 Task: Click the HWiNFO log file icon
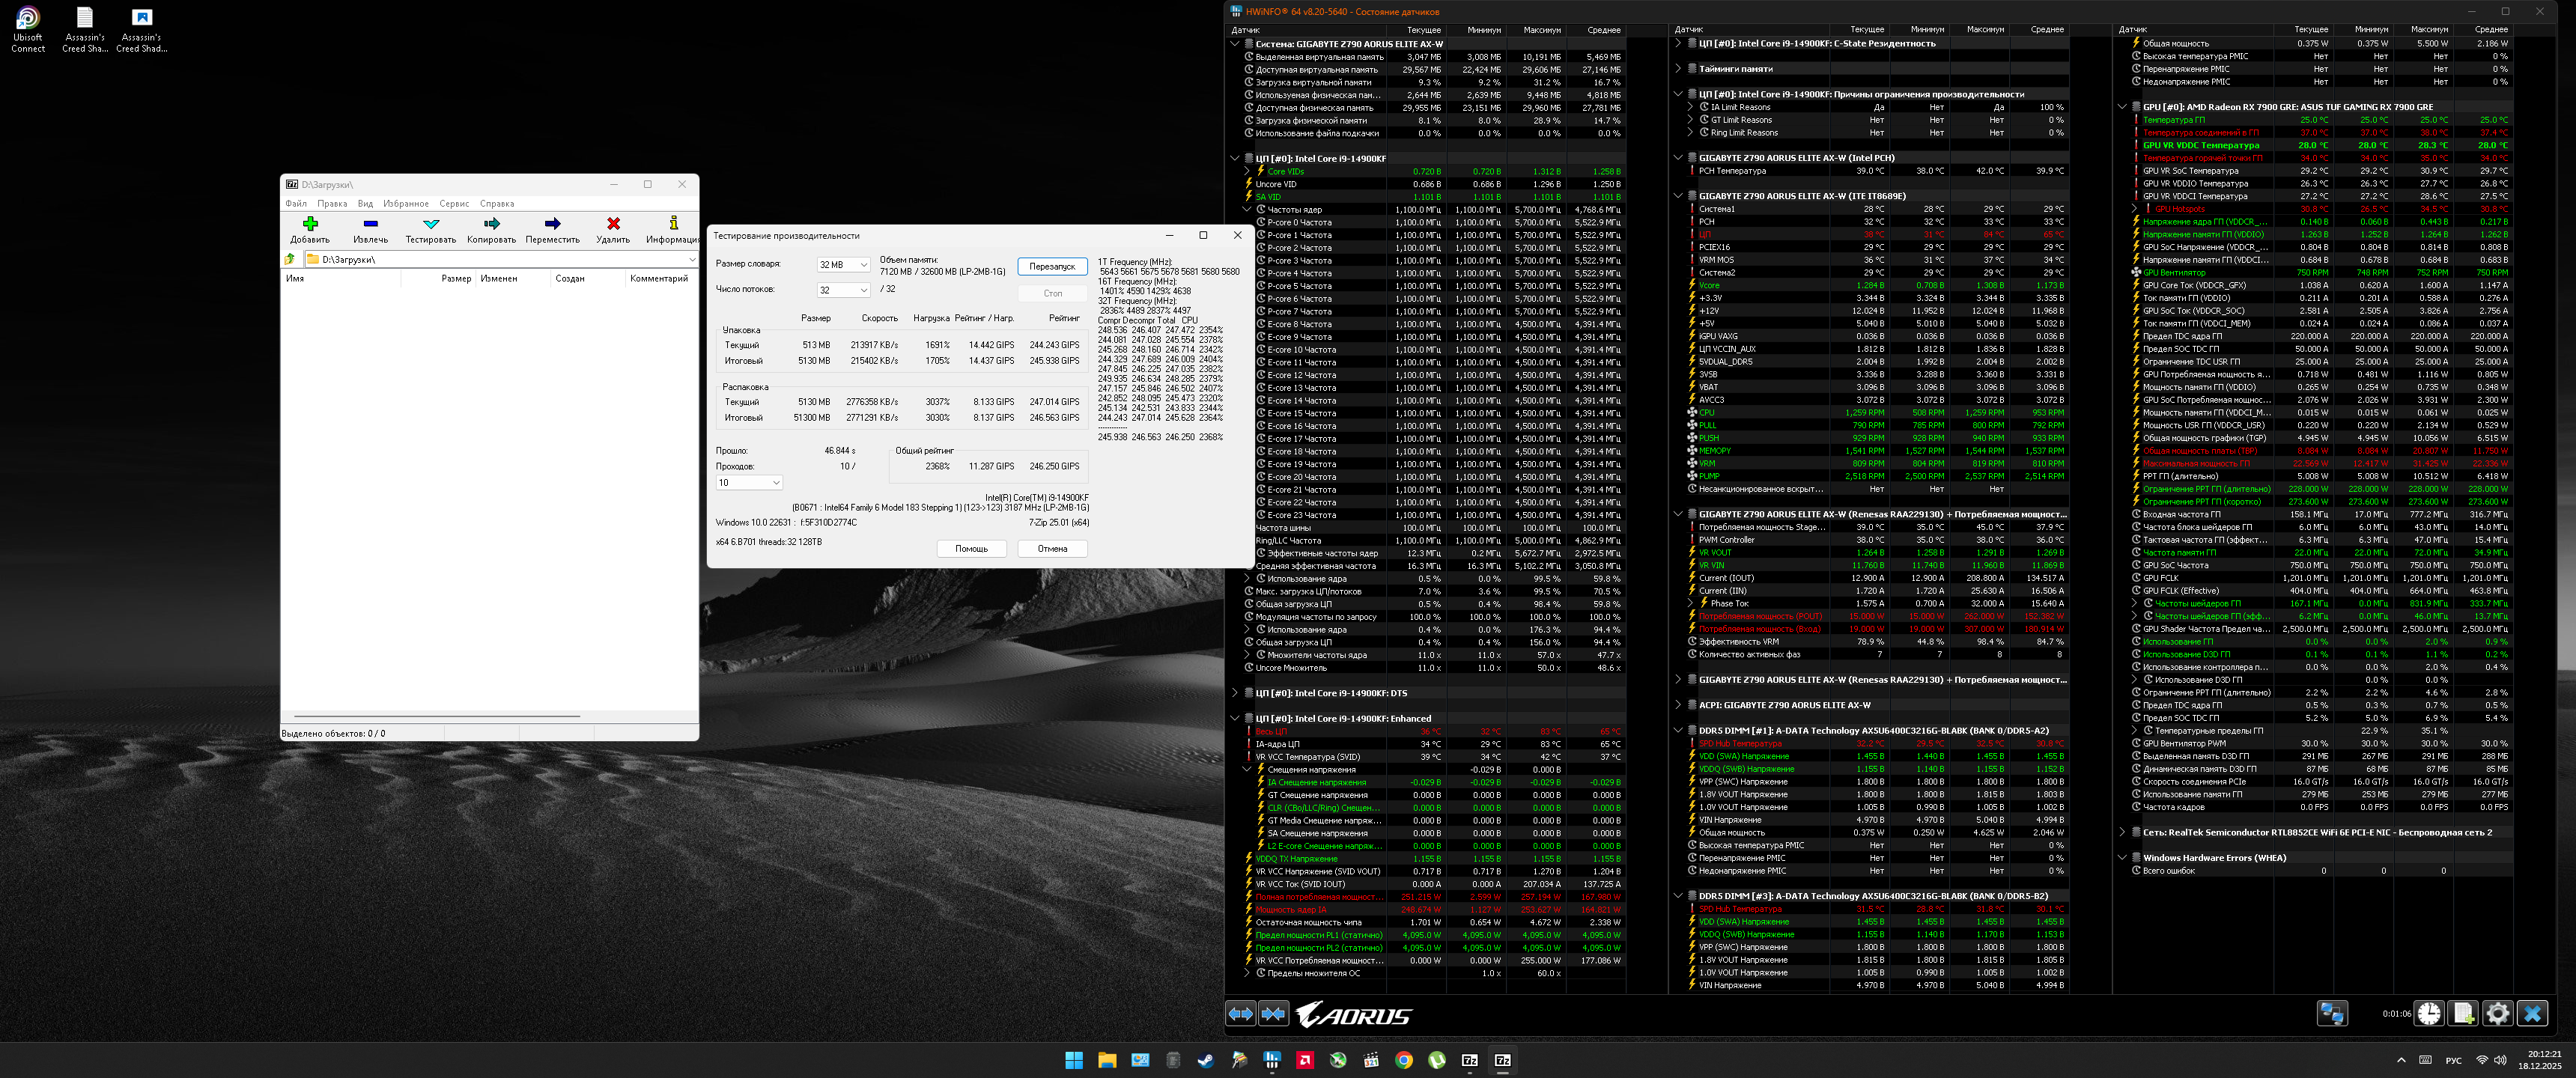2463,1013
